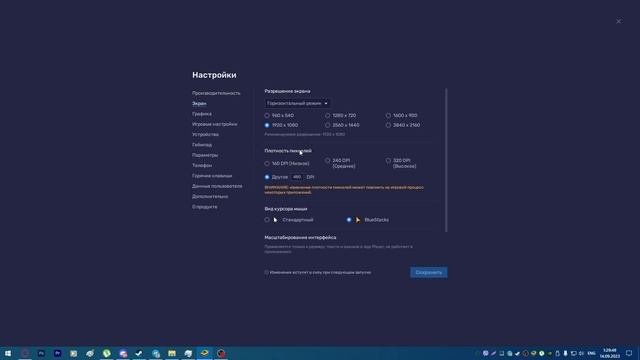The image size is (640, 360).
Task: Open the Горячие клавиши section
Action: [x=212, y=176]
